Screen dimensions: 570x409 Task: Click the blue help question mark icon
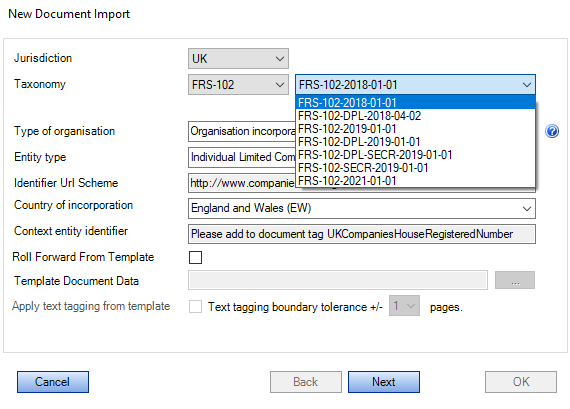point(552,131)
